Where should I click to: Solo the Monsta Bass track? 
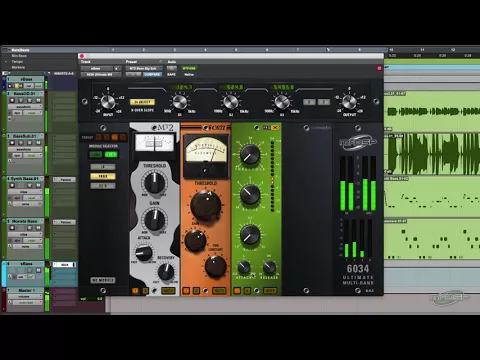pos(30,228)
